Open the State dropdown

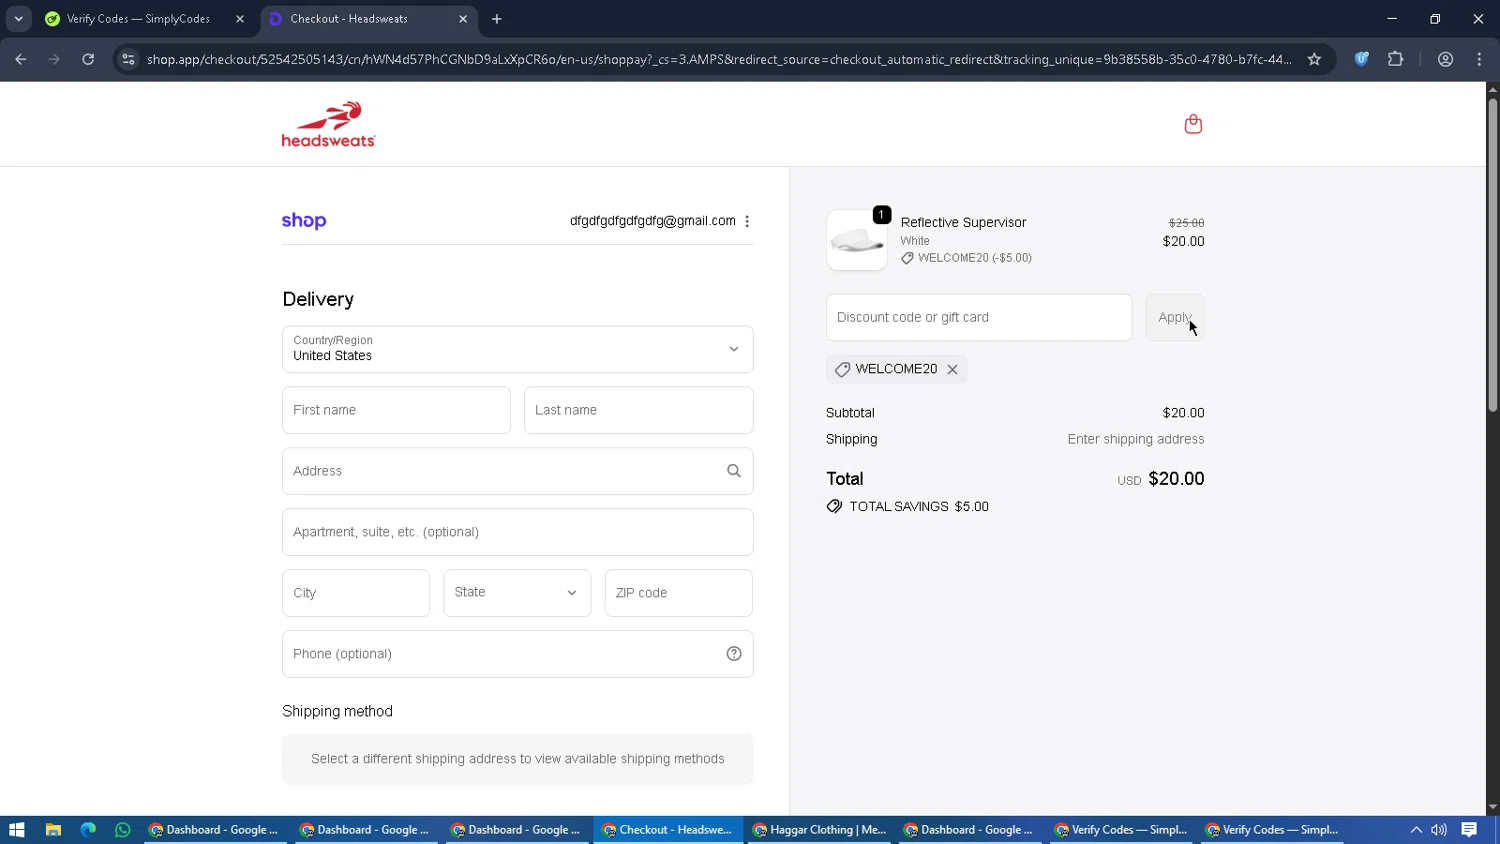[x=517, y=593]
